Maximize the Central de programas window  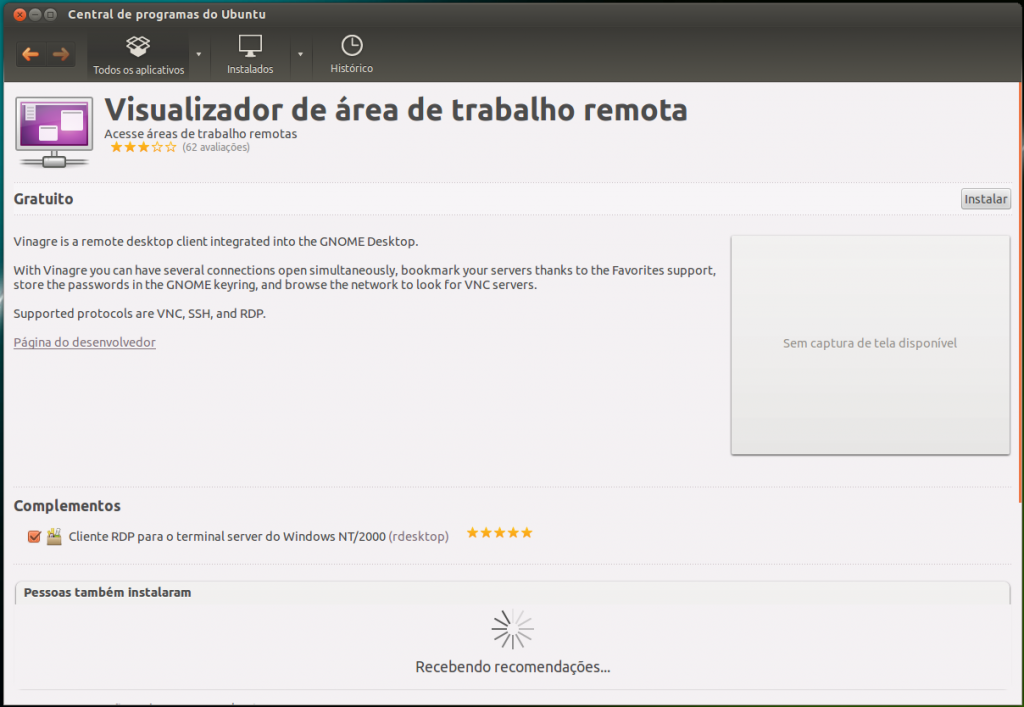(50, 14)
